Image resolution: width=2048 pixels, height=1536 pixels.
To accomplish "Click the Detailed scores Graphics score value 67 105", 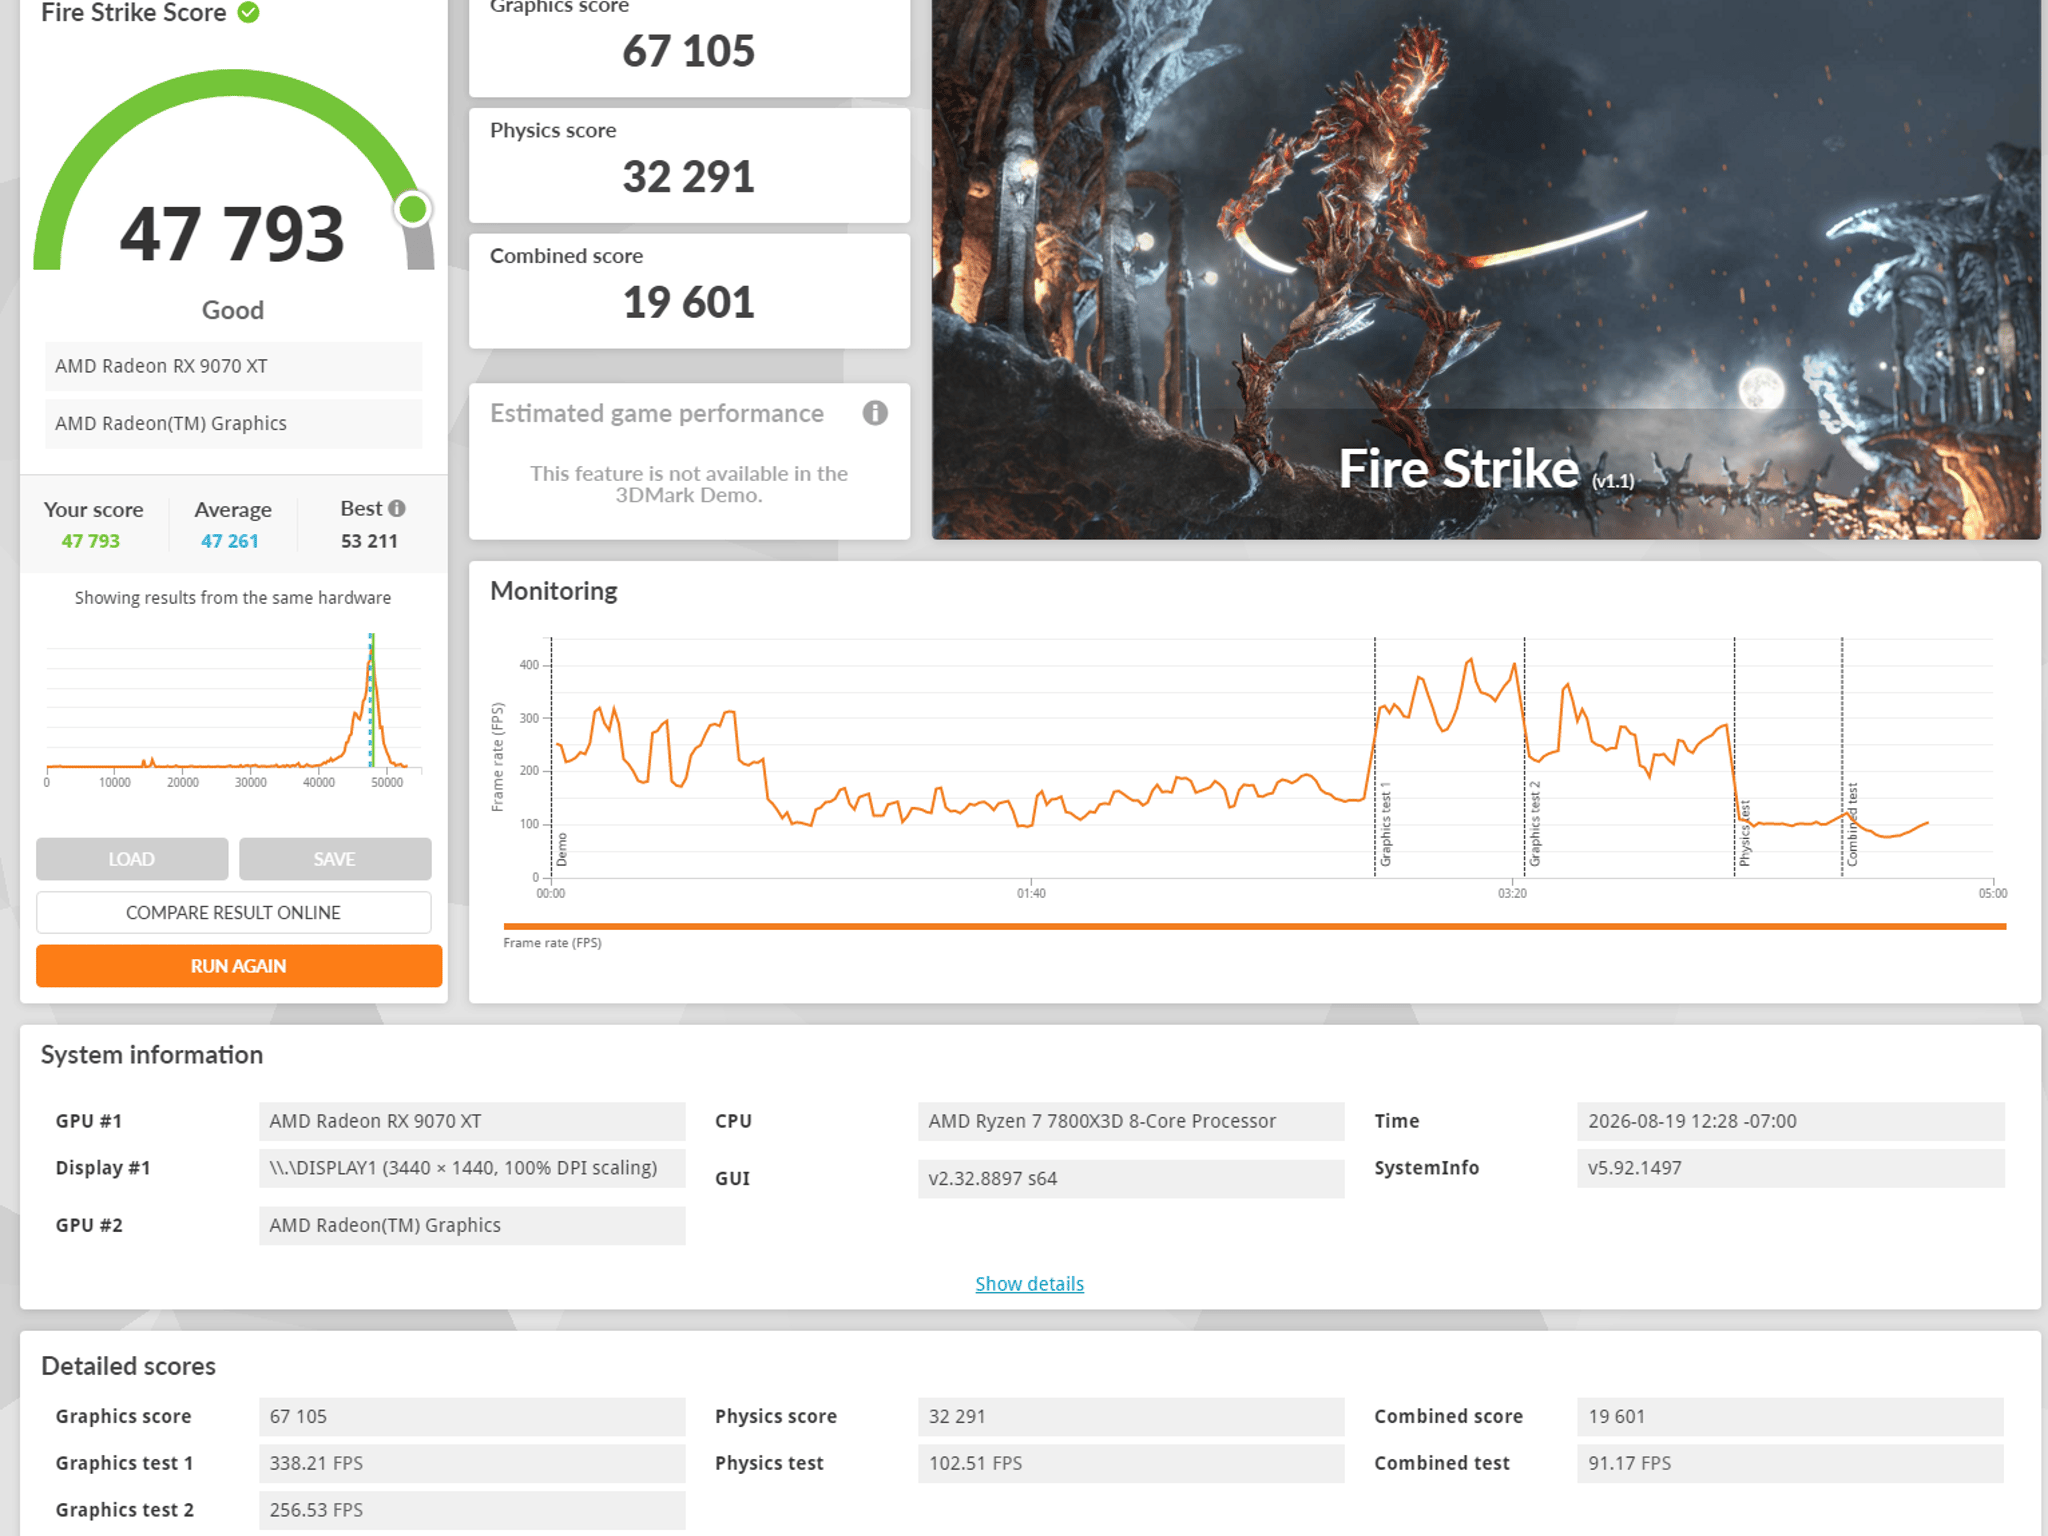I will click(472, 1416).
